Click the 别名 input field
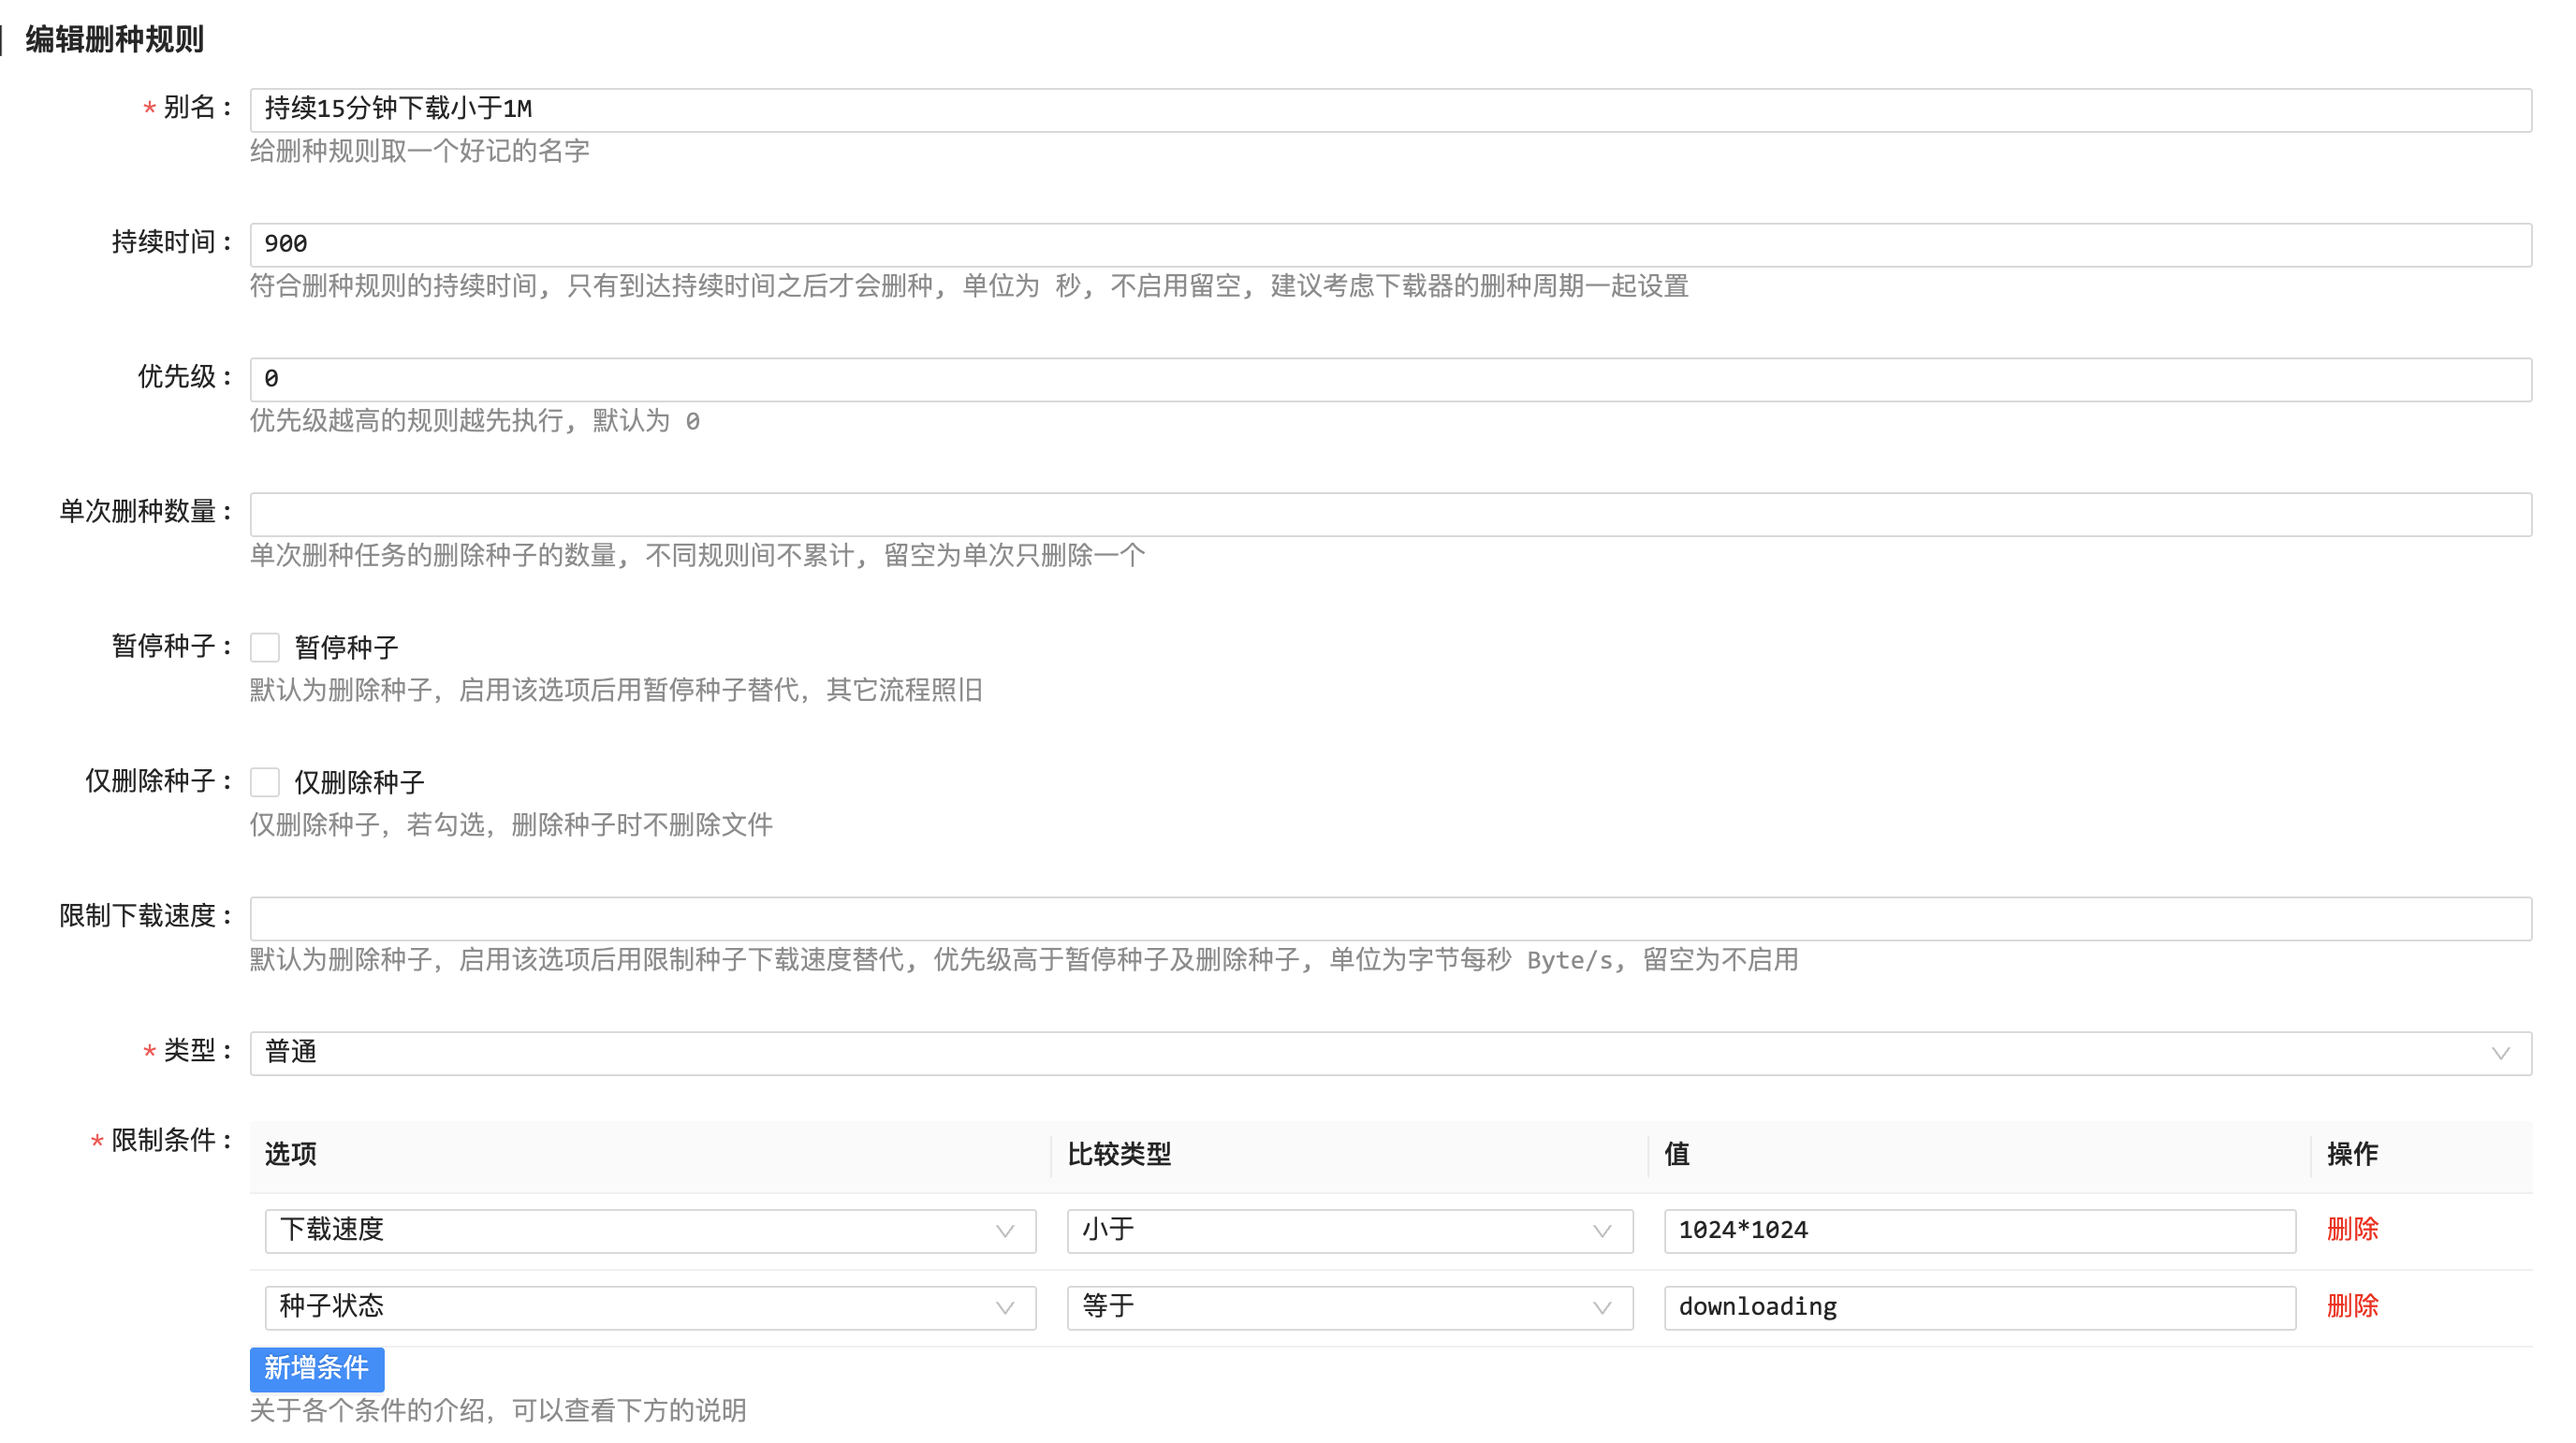This screenshot has width=2576, height=1443. (x=1390, y=109)
